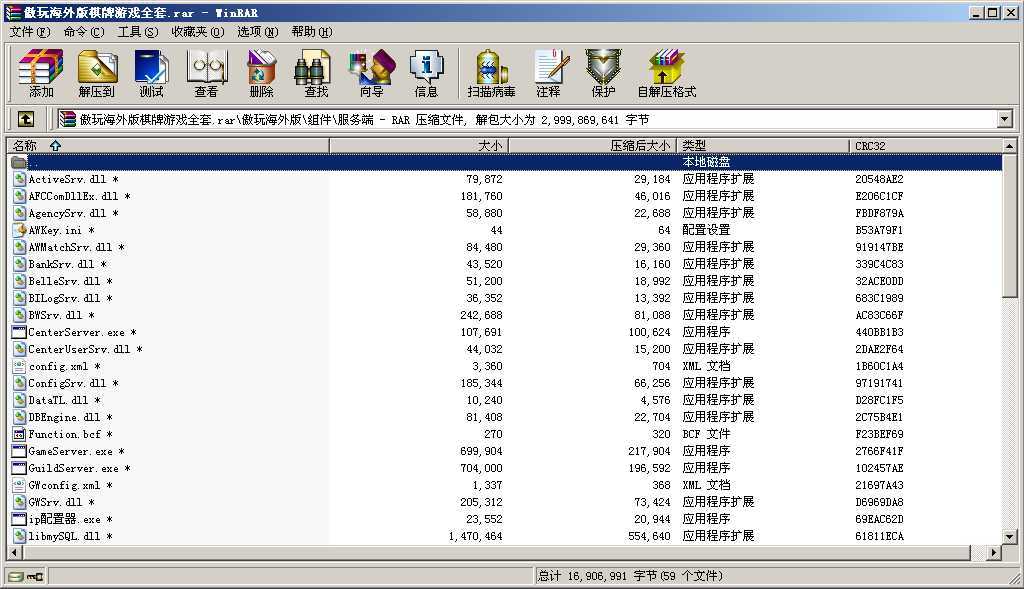
Task: Click the file icon of Function.bcf
Action: [x=19, y=434]
